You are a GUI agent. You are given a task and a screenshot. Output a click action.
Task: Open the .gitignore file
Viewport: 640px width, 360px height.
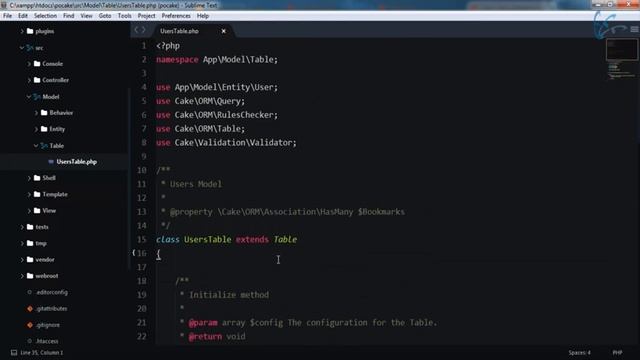(x=48, y=325)
